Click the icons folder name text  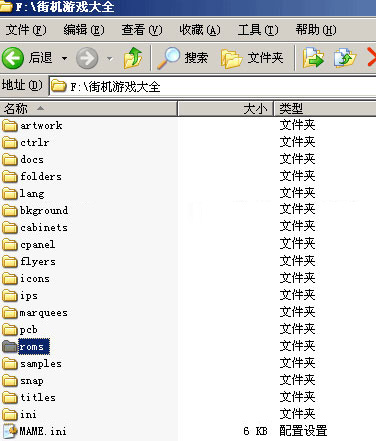click(35, 279)
